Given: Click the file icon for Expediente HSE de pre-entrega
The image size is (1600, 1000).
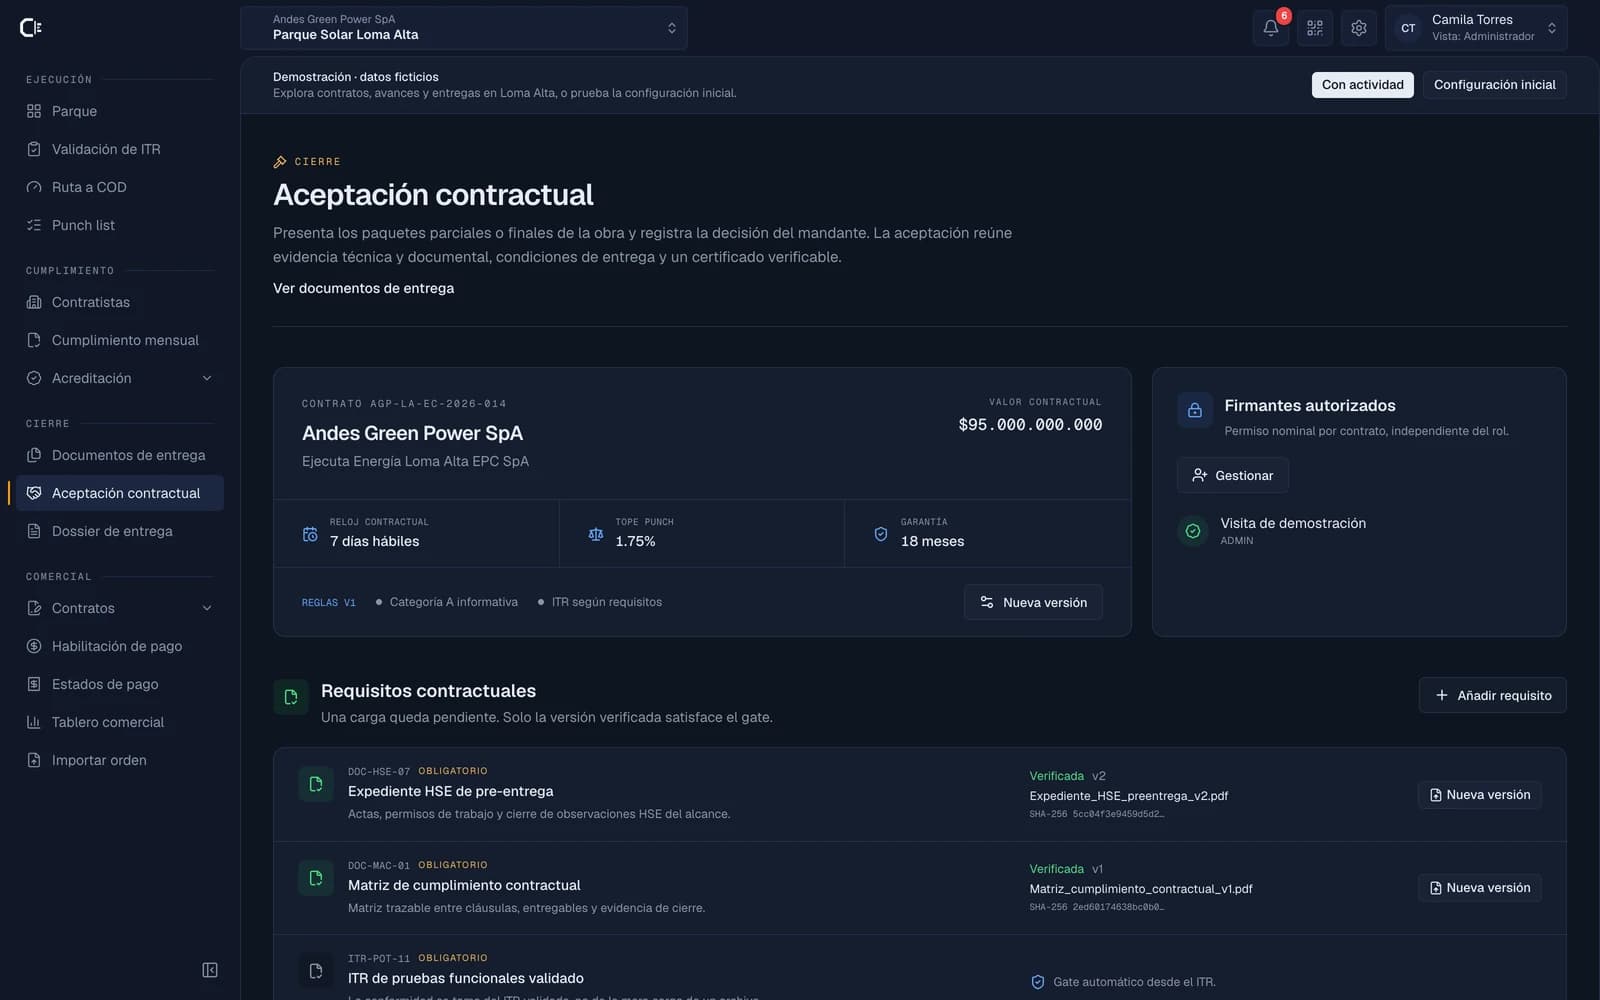Looking at the screenshot, I should point(316,784).
